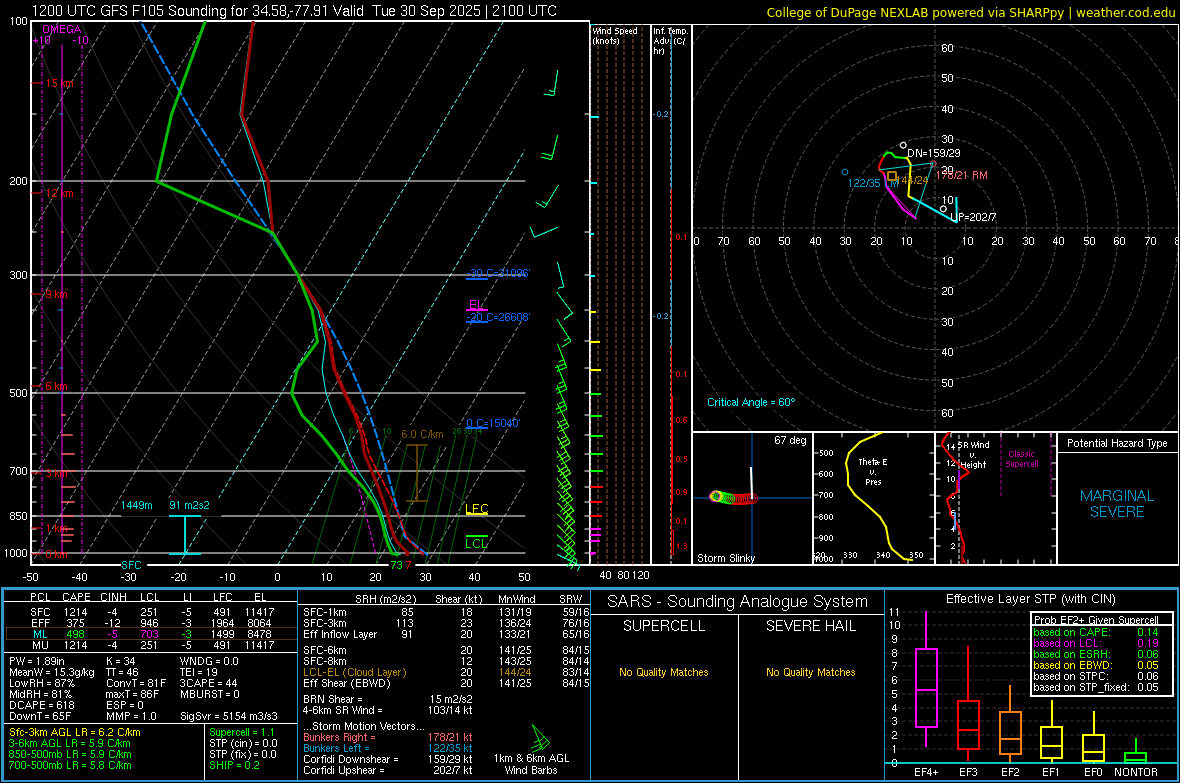Click the 67 deg slinky tilt value
1180x783 pixels.
(790, 440)
